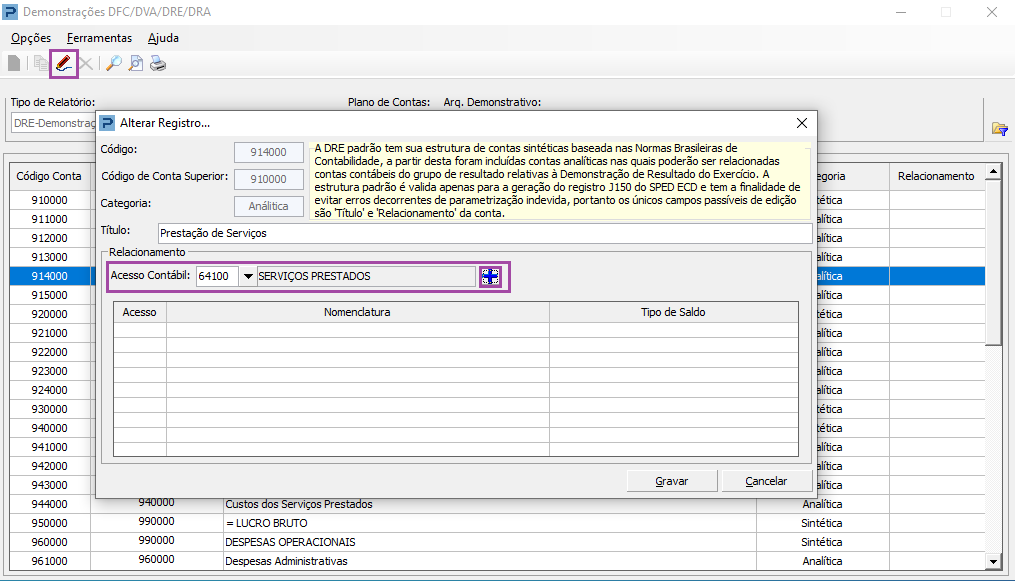Click the Copy record icon
Viewport: 1015px width, 581px height.
(x=41, y=62)
